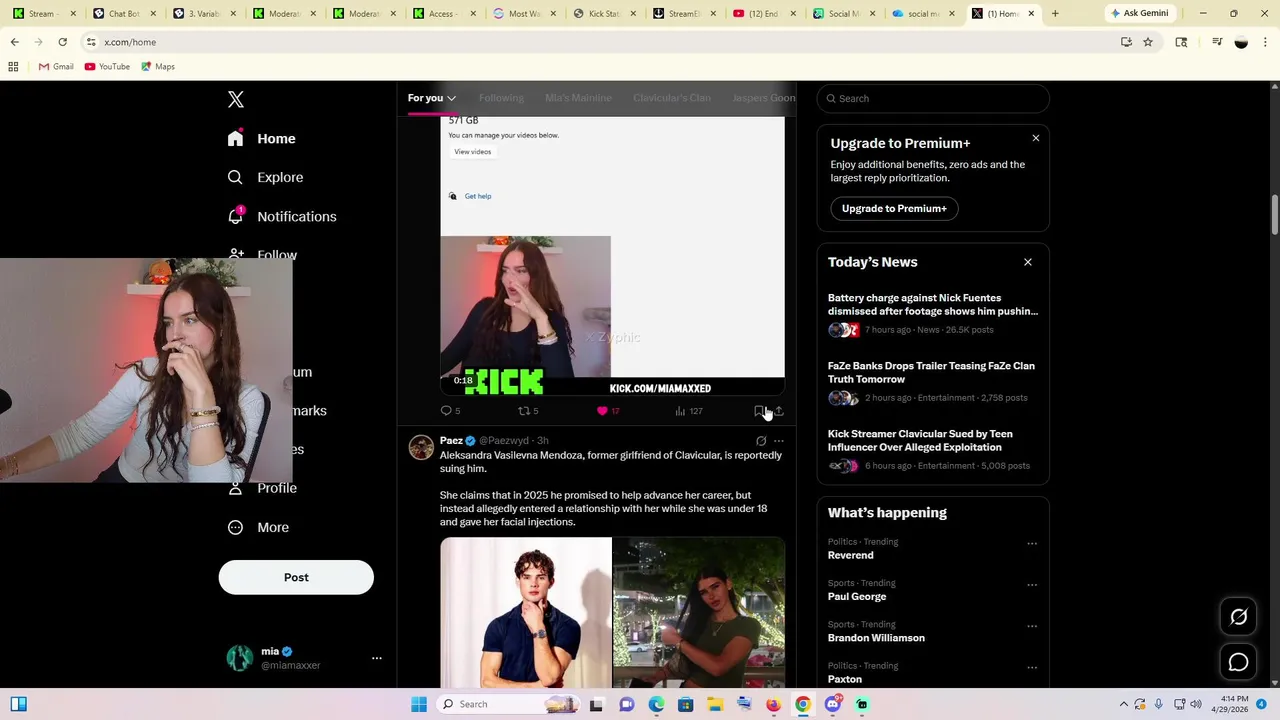Open Battery charge against Nick Fuentes news

click(933, 314)
